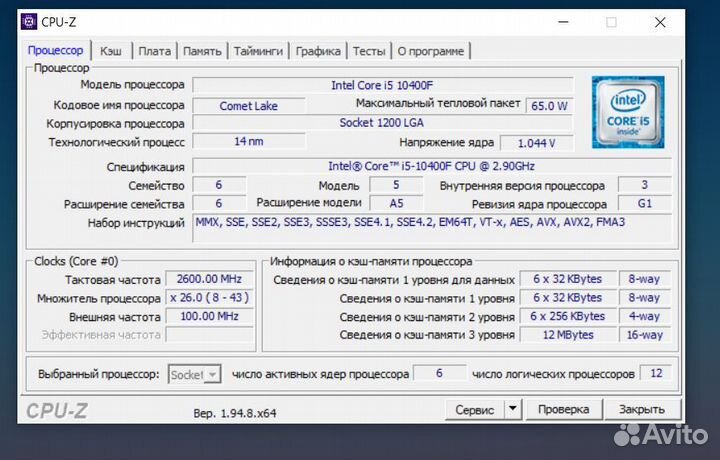Click the Проверка button

563,409
